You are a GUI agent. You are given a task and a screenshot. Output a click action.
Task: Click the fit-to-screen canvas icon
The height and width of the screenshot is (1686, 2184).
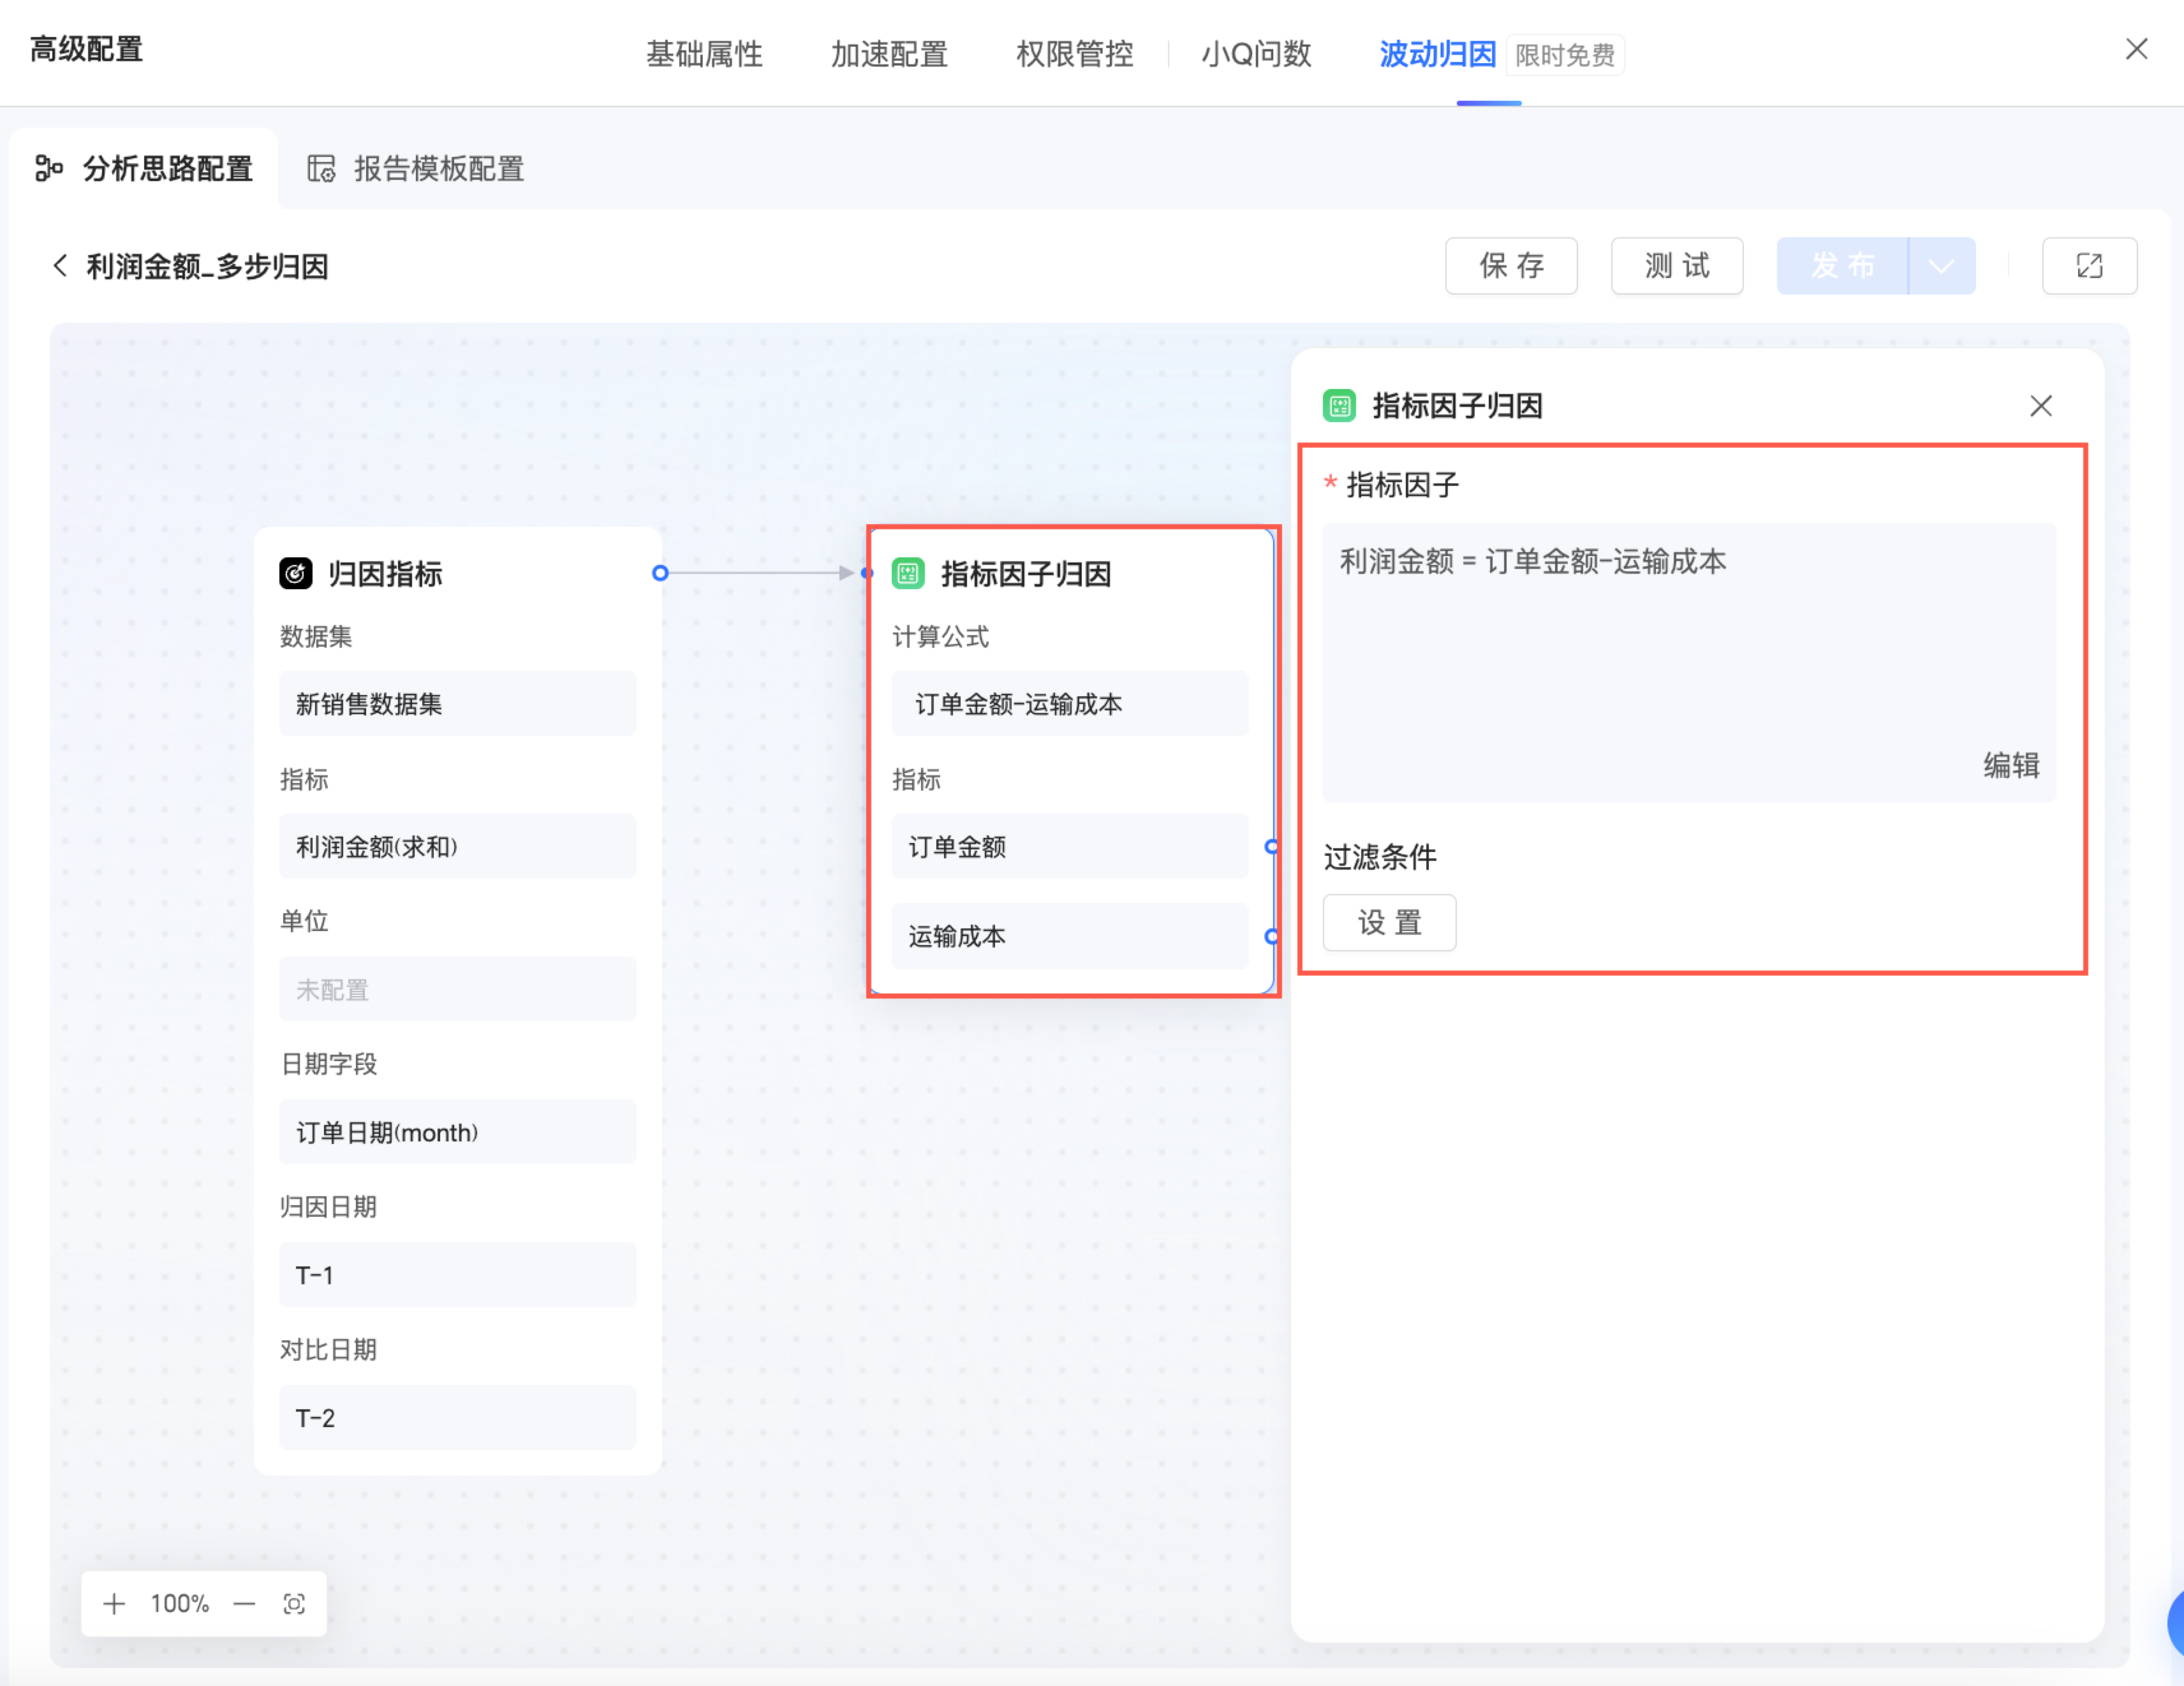point(294,1603)
